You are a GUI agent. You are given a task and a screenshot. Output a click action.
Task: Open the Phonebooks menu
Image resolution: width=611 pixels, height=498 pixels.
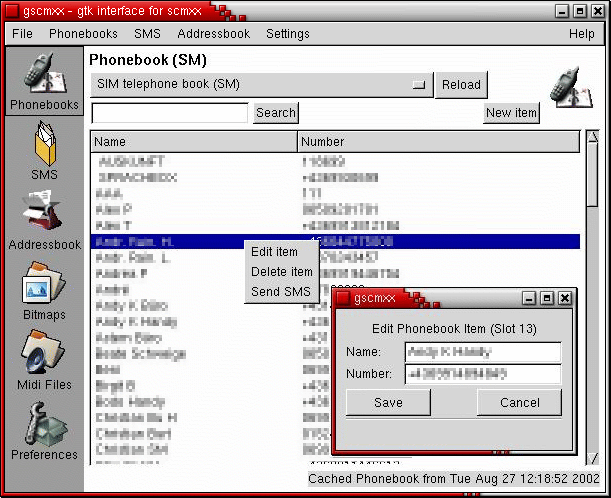(83, 34)
